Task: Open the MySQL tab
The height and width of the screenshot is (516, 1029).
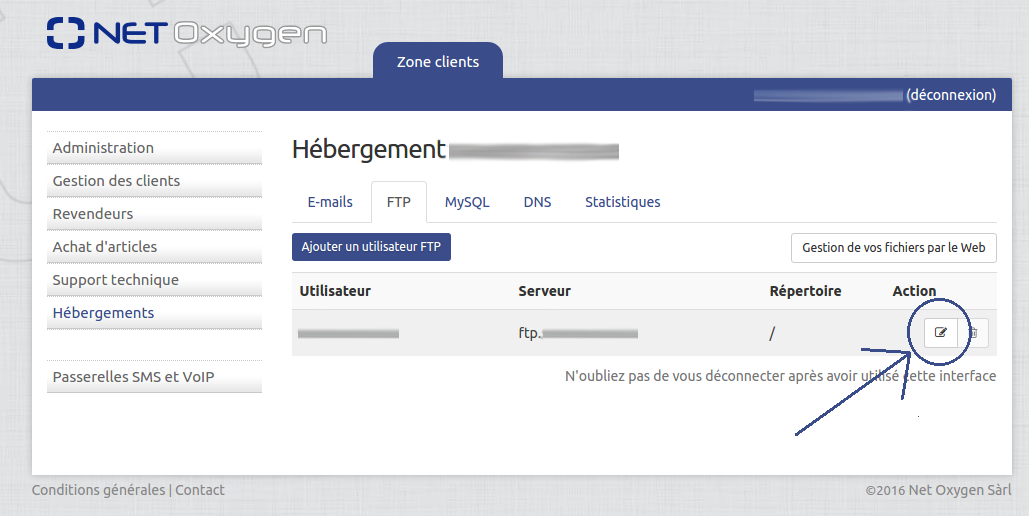Action: [x=467, y=202]
